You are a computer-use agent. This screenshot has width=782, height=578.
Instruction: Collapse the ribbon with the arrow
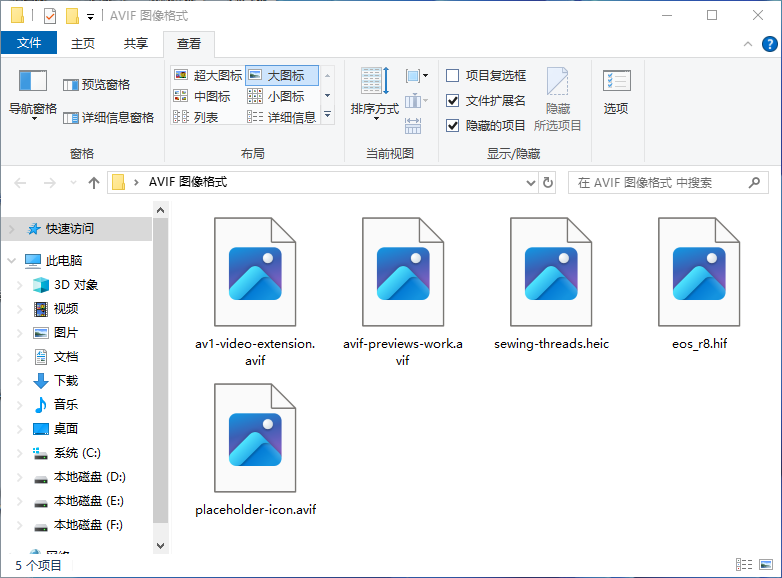tap(748, 44)
